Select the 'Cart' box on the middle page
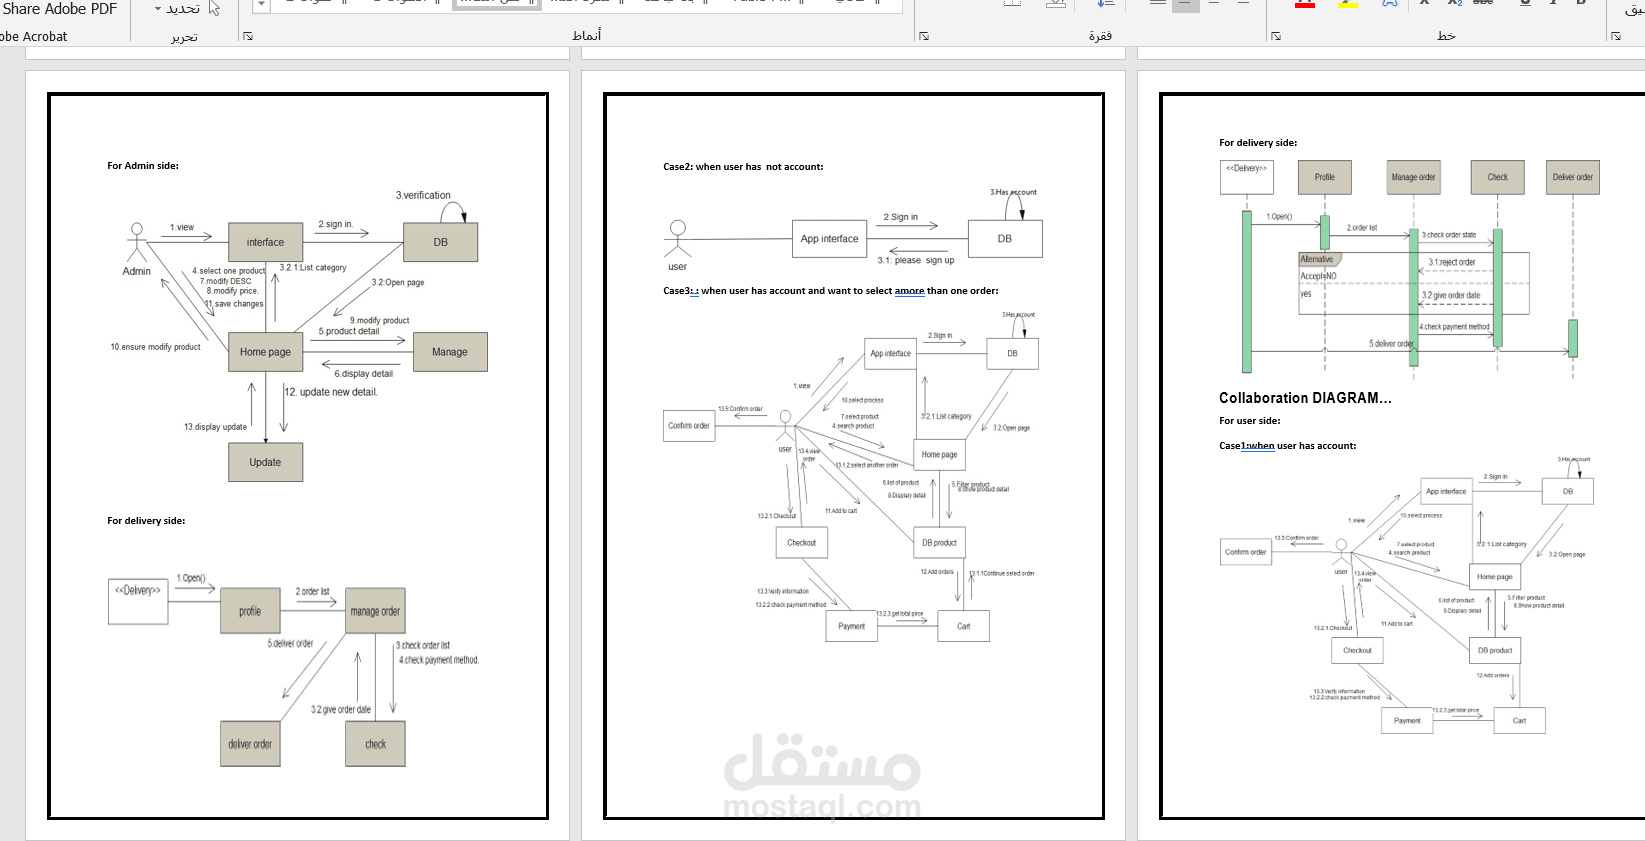This screenshot has width=1645, height=841. [964, 626]
